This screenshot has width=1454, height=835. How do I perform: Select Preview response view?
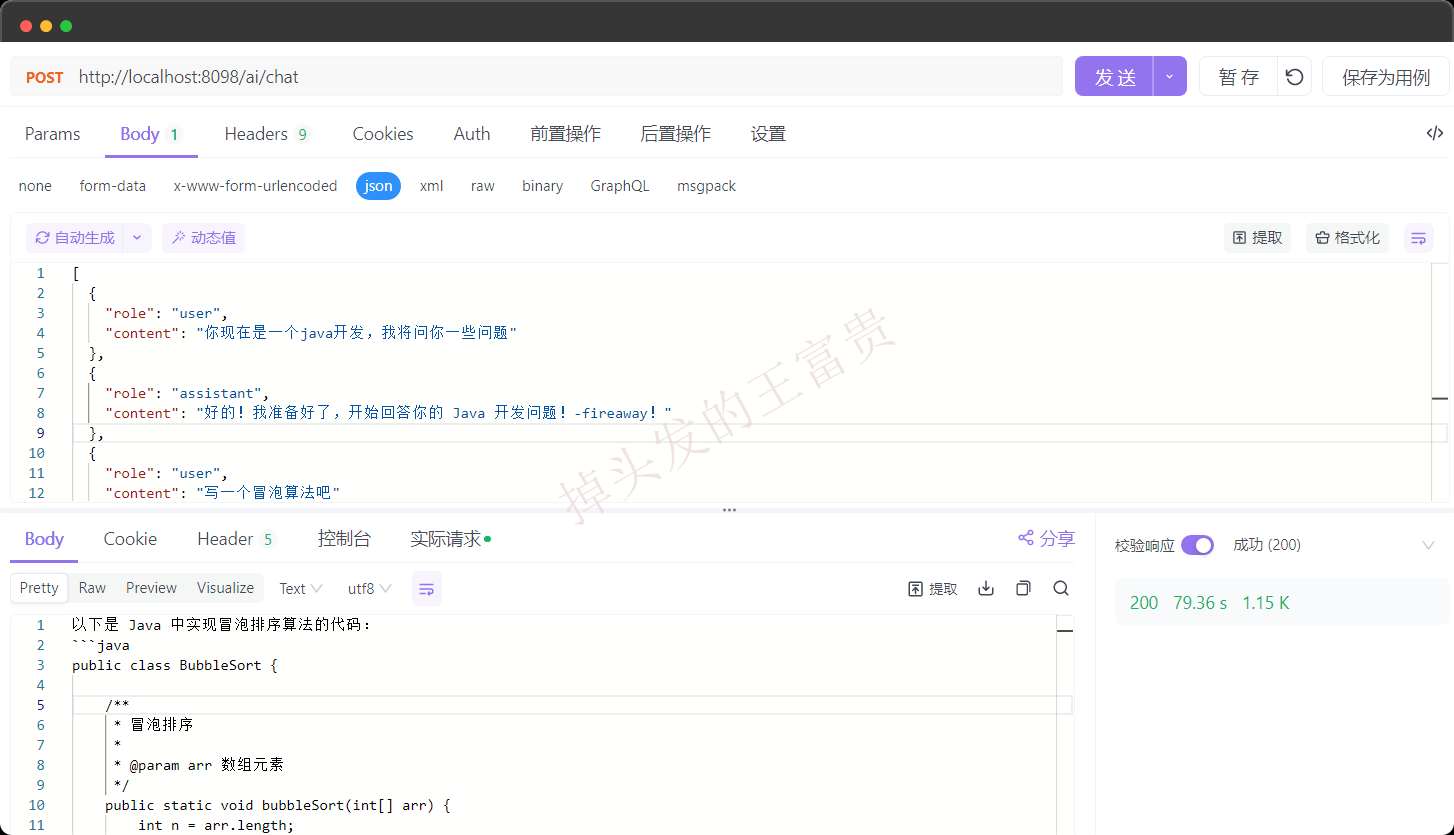pyautogui.click(x=151, y=588)
